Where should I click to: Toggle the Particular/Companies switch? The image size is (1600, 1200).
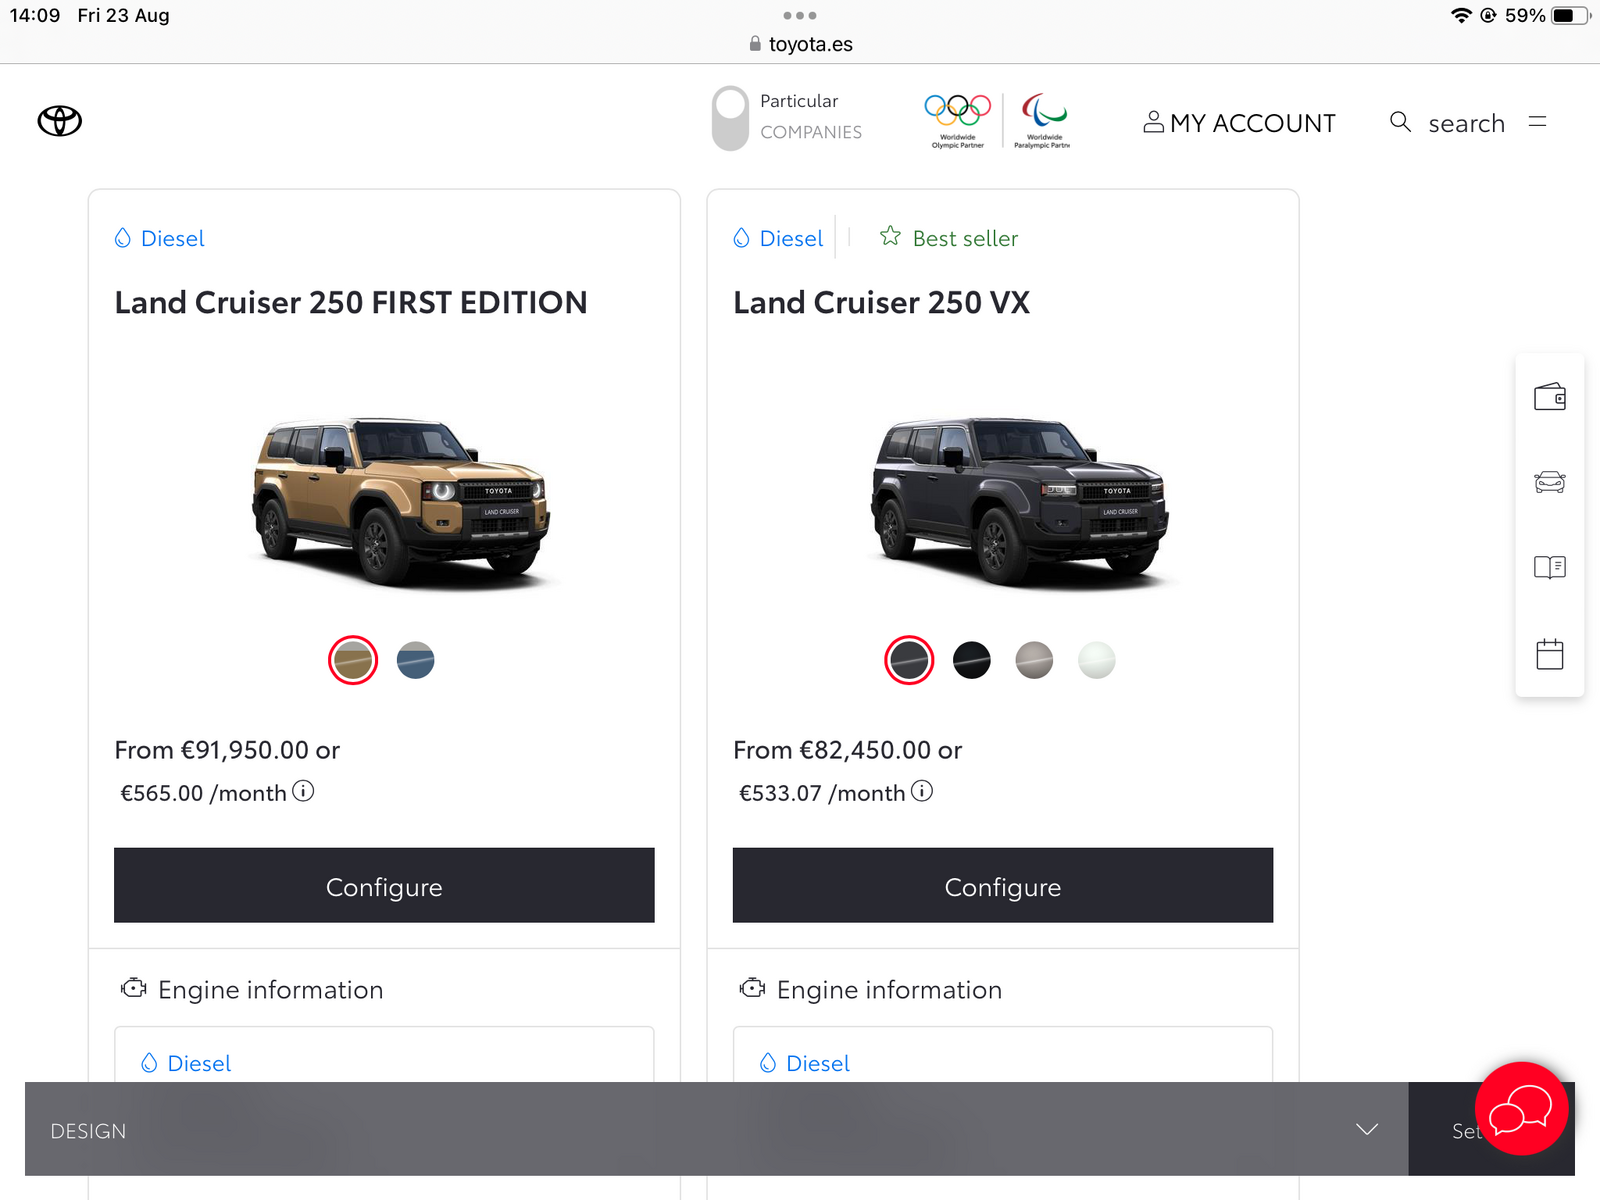pyautogui.click(x=730, y=118)
